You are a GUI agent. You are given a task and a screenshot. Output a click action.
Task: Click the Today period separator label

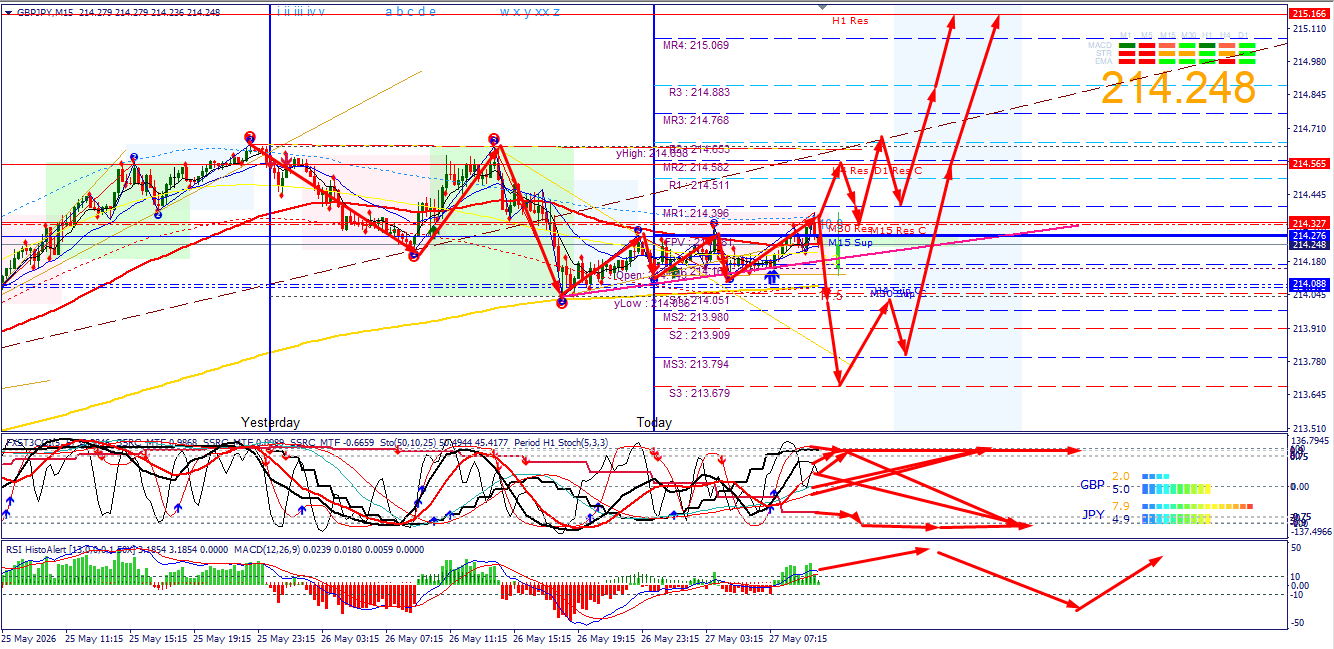(x=654, y=422)
